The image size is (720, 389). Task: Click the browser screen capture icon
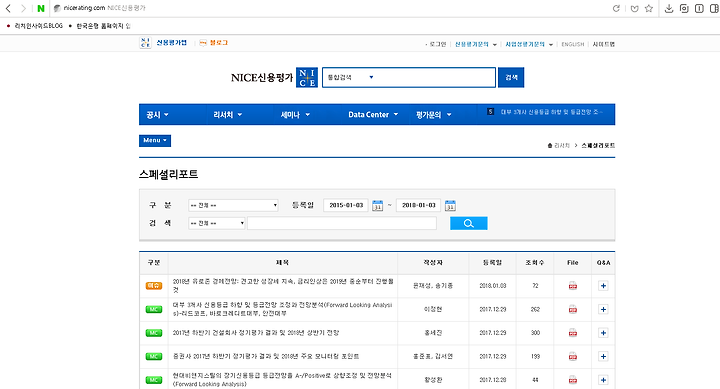pyautogui.click(x=684, y=8)
